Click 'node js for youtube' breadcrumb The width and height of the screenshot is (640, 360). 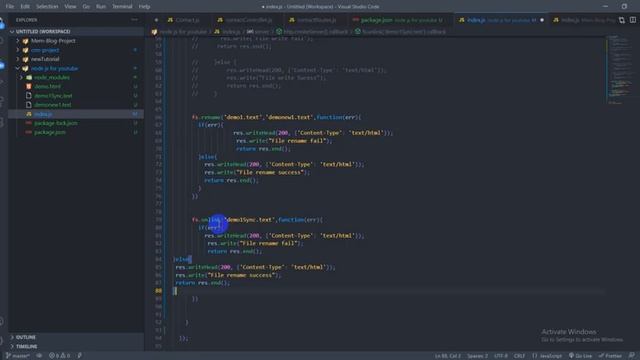pos(183,31)
